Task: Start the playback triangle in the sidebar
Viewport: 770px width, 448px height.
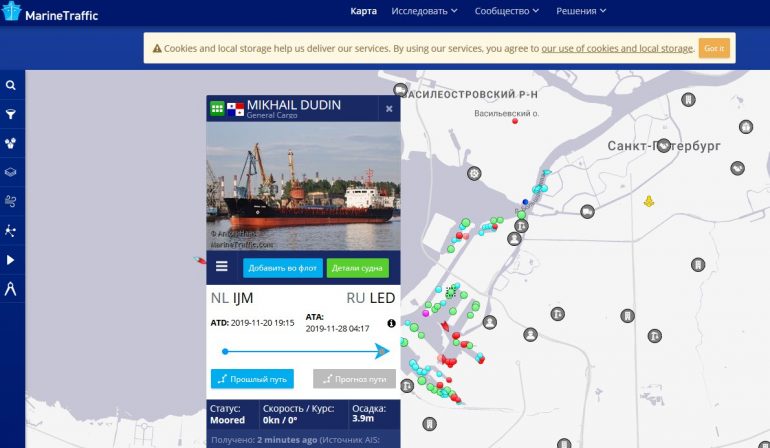Action: pyautogui.click(x=10, y=260)
